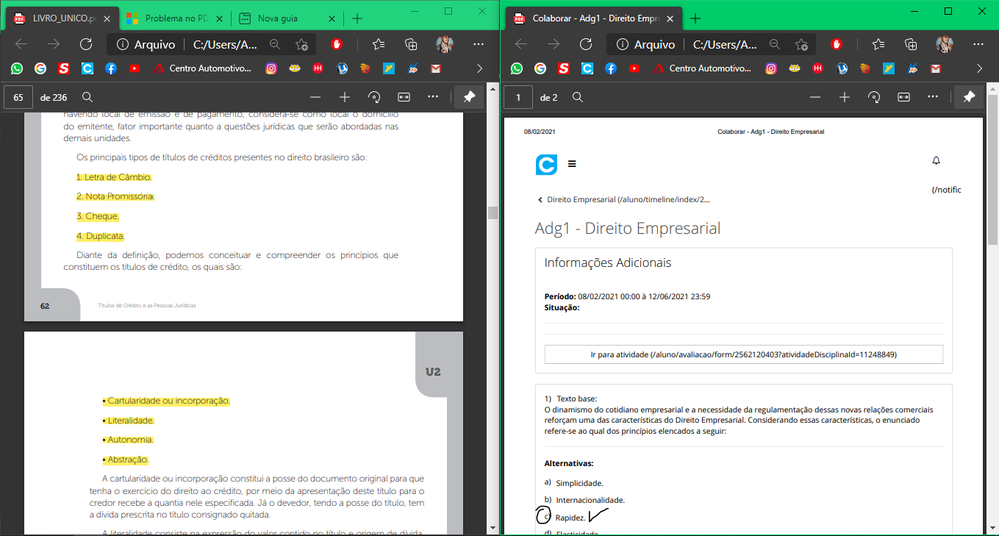Click left PDF scrollbar down arrow
This screenshot has height=536, width=999.
pyautogui.click(x=492, y=528)
